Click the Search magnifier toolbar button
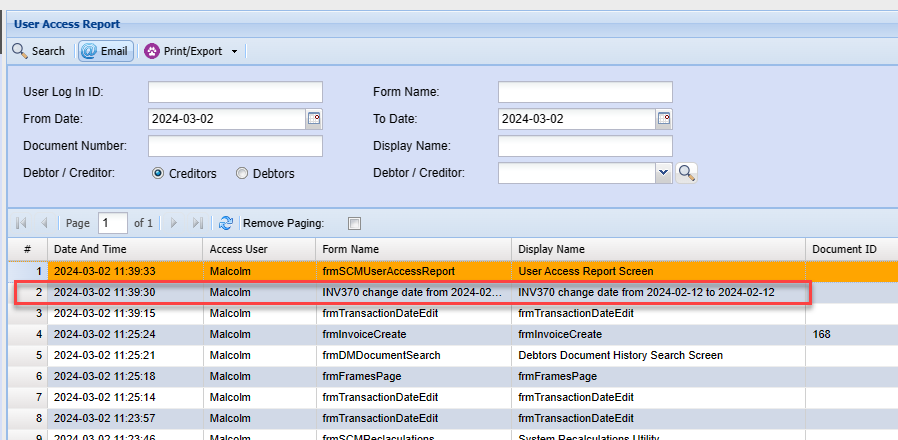The image size is (898, 440). click(x=38, y=51)
